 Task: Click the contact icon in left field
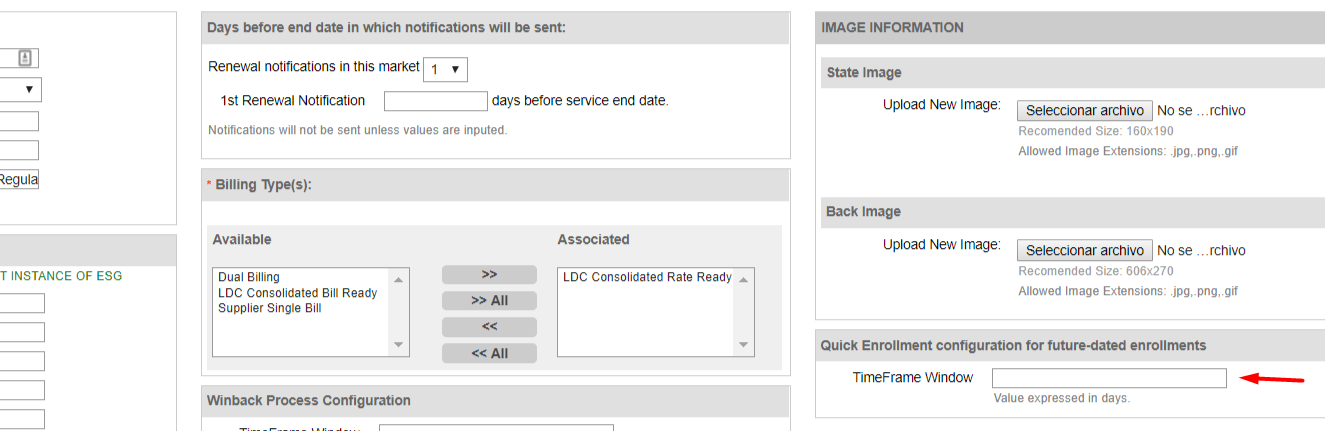click(x=26, y=58)
